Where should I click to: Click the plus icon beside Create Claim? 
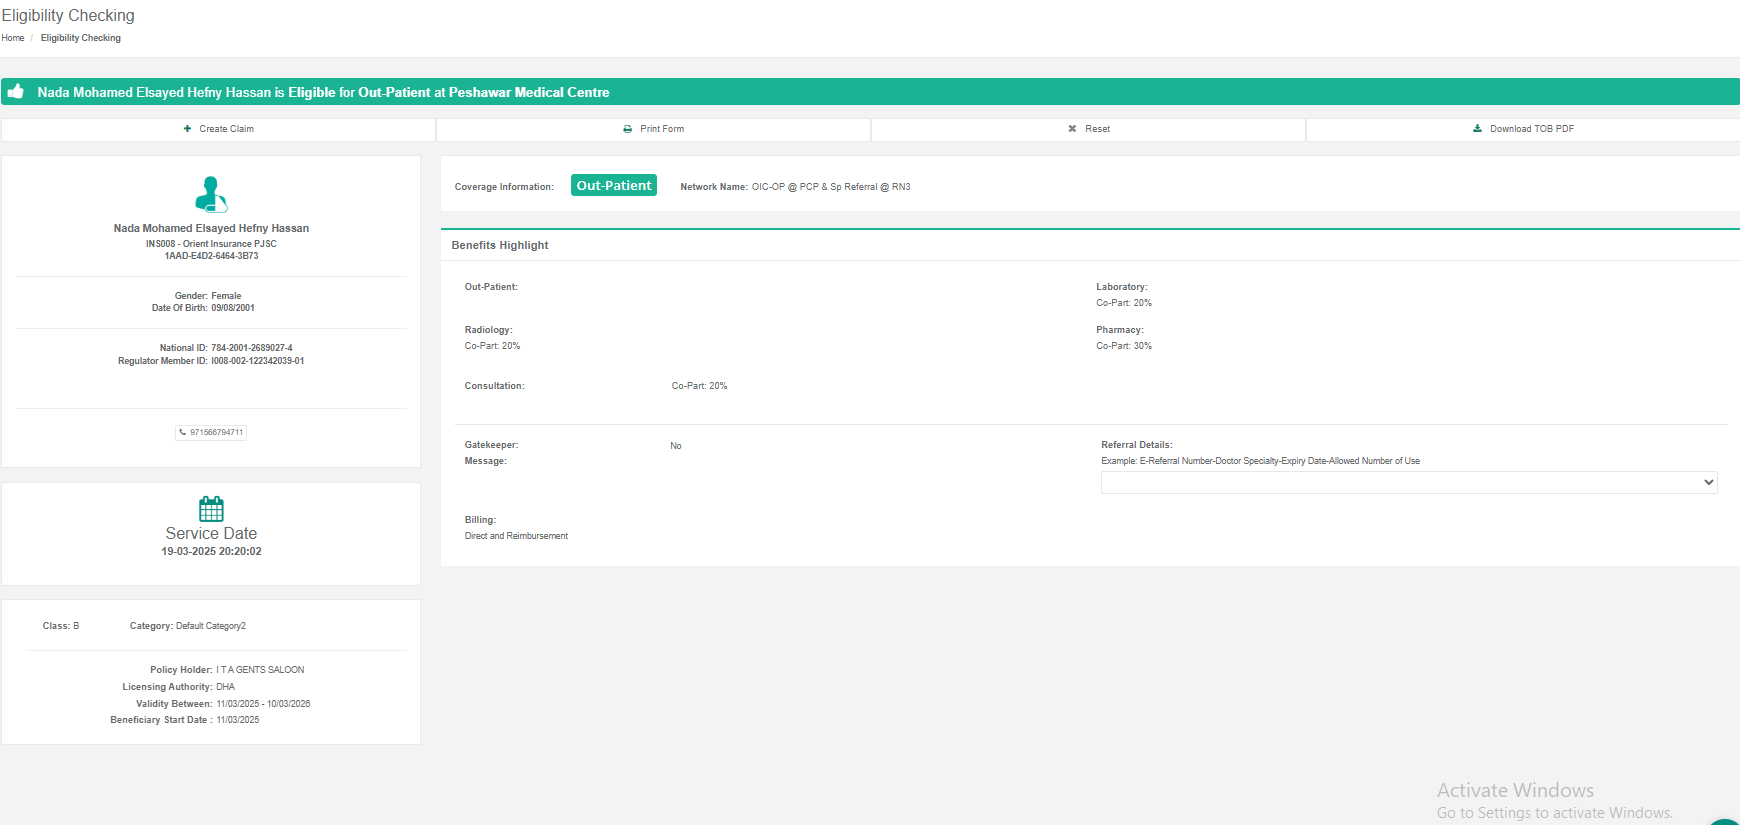(x=187, y=129)
